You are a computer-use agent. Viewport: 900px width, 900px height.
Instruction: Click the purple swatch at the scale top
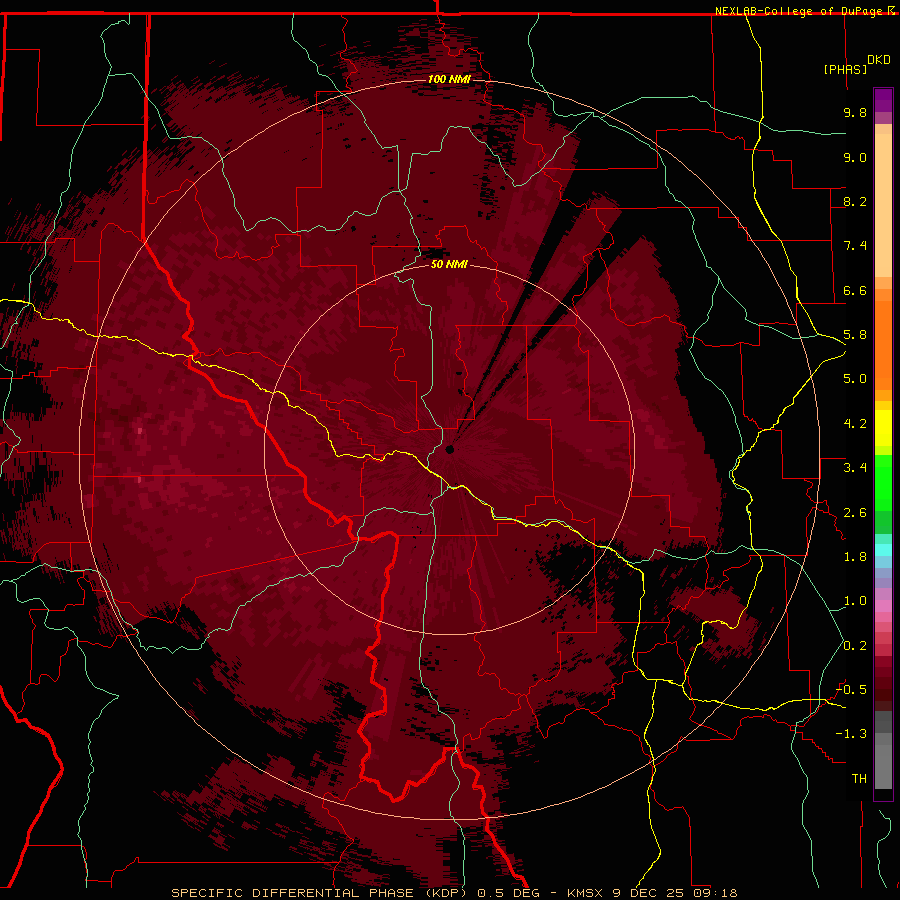[x=883, y=100]
